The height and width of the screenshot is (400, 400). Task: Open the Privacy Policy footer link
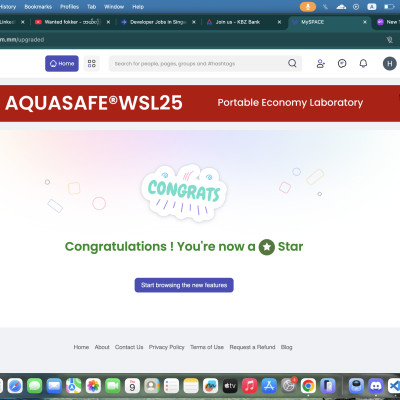point(167,347)
